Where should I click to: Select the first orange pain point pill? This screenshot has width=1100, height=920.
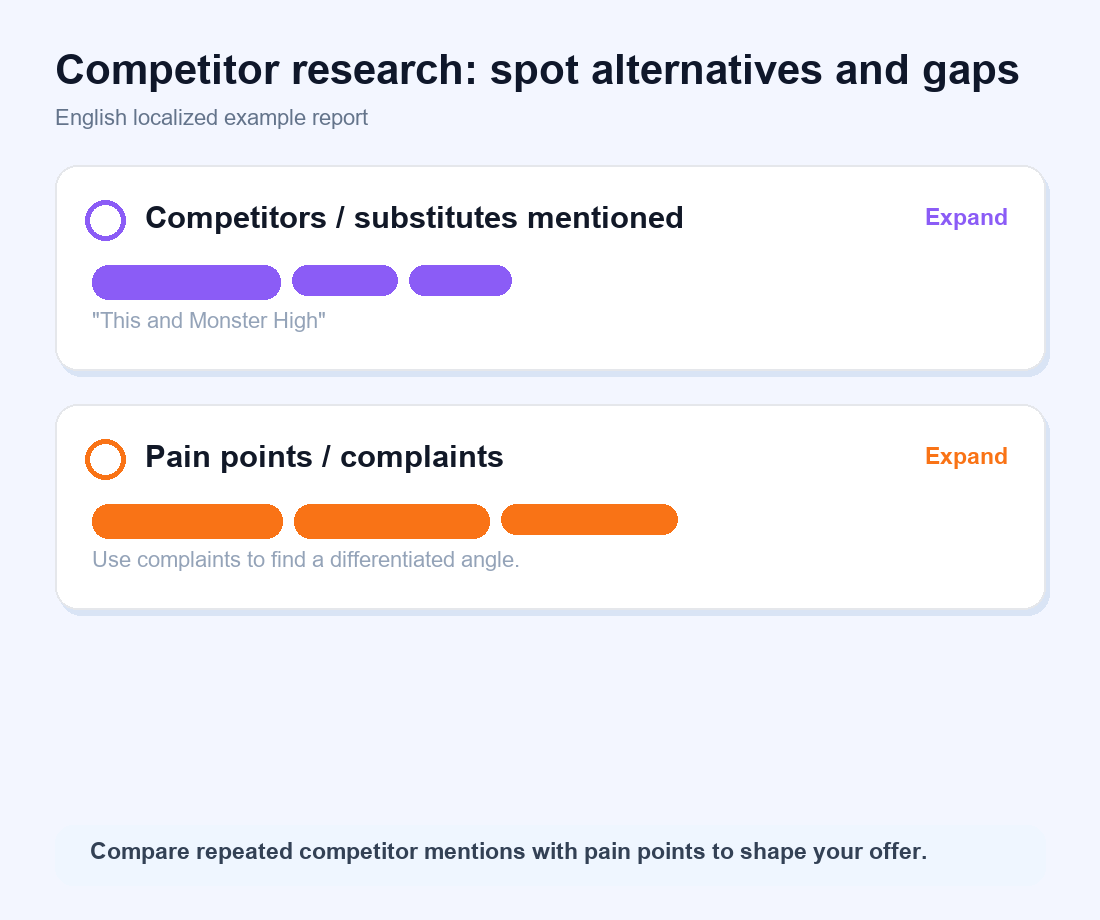[x=187, y=521]
